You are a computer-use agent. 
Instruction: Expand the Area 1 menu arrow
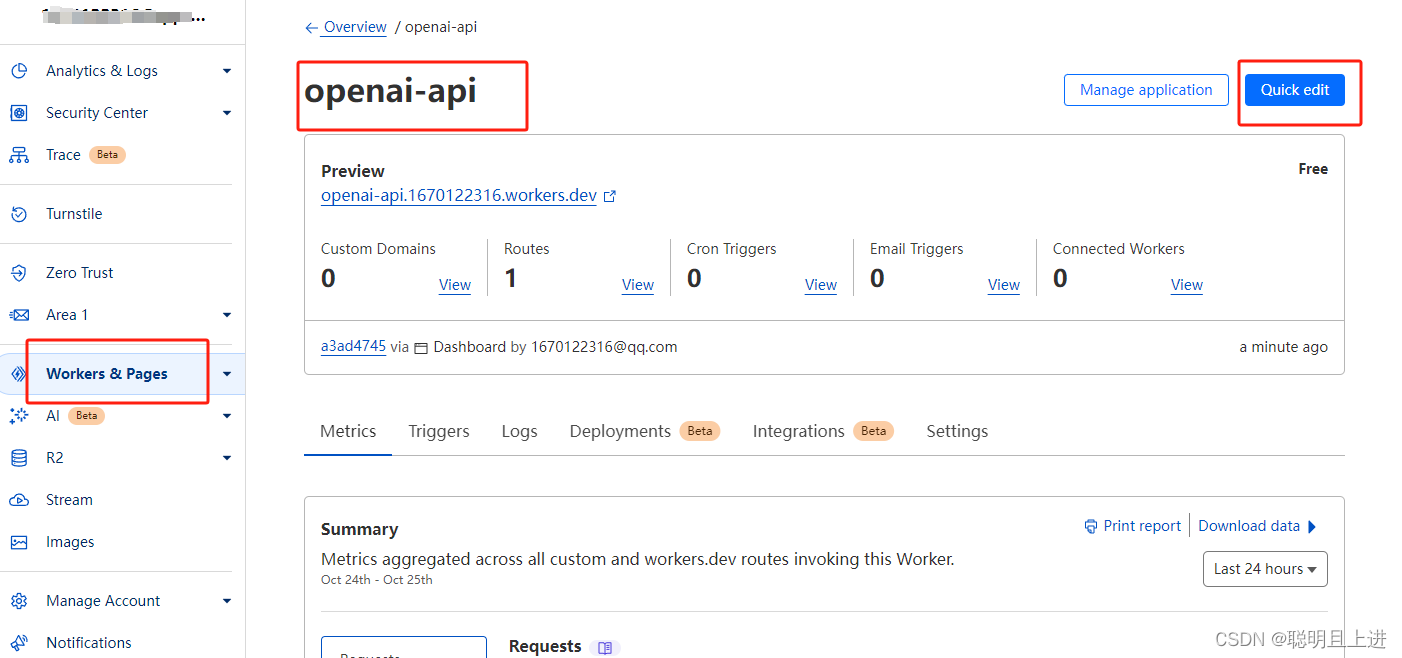[227, 315]
